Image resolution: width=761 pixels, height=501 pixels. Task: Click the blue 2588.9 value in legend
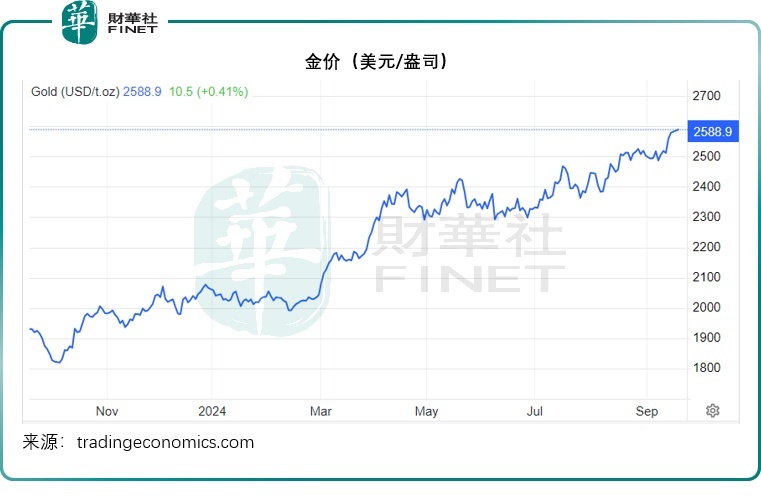pos(142,92)
